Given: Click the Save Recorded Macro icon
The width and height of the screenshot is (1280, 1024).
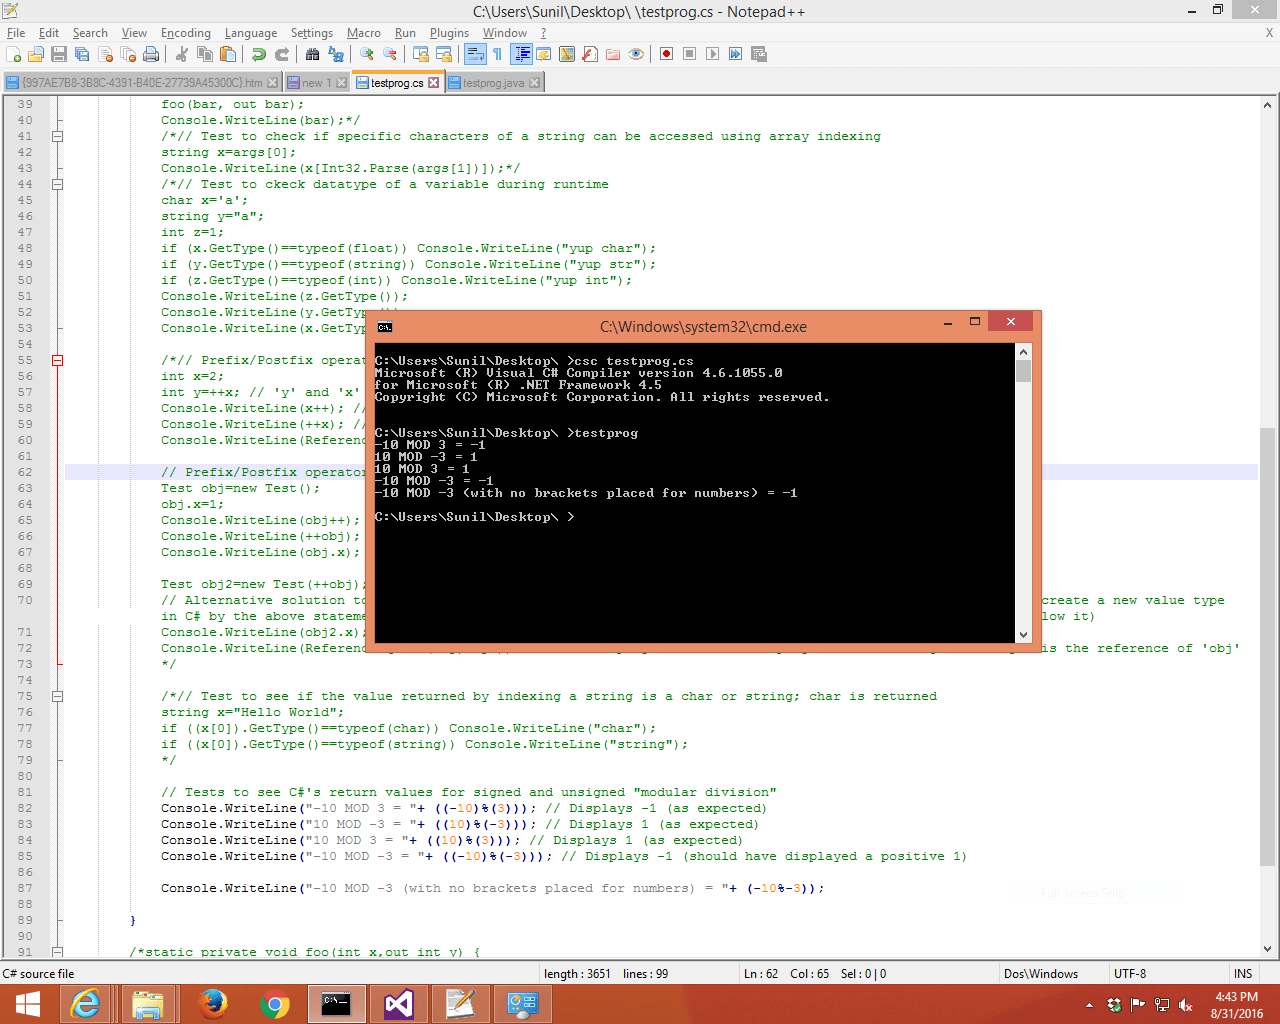Looking at the screenshot, I should tap(758, 54).
